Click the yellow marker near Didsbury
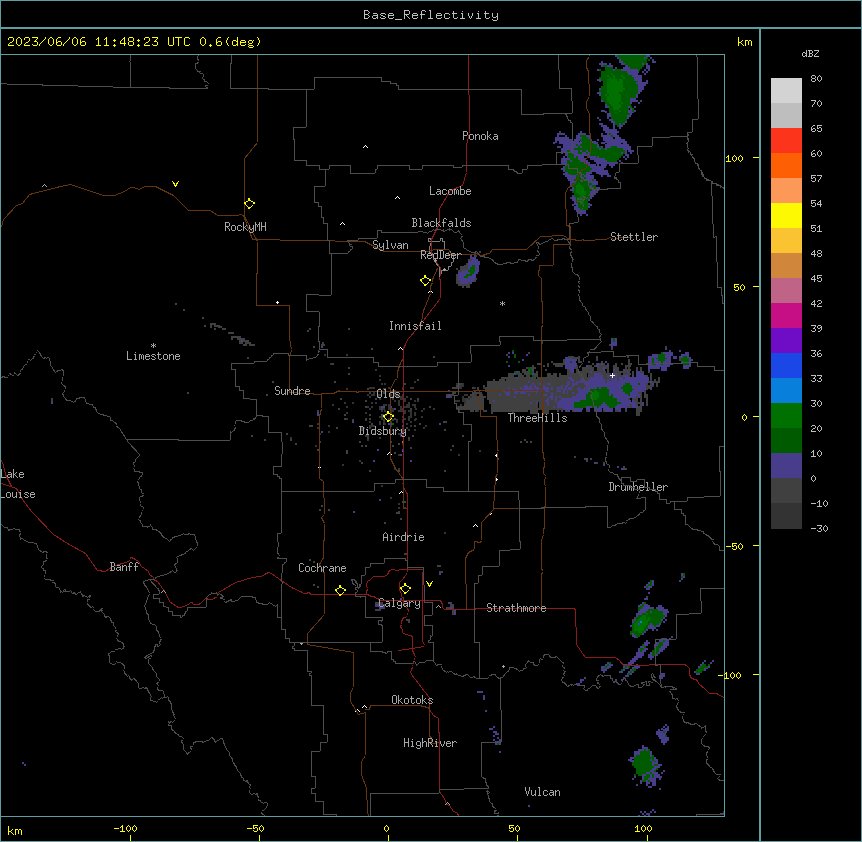862x842 pixels. pos(388,417)
